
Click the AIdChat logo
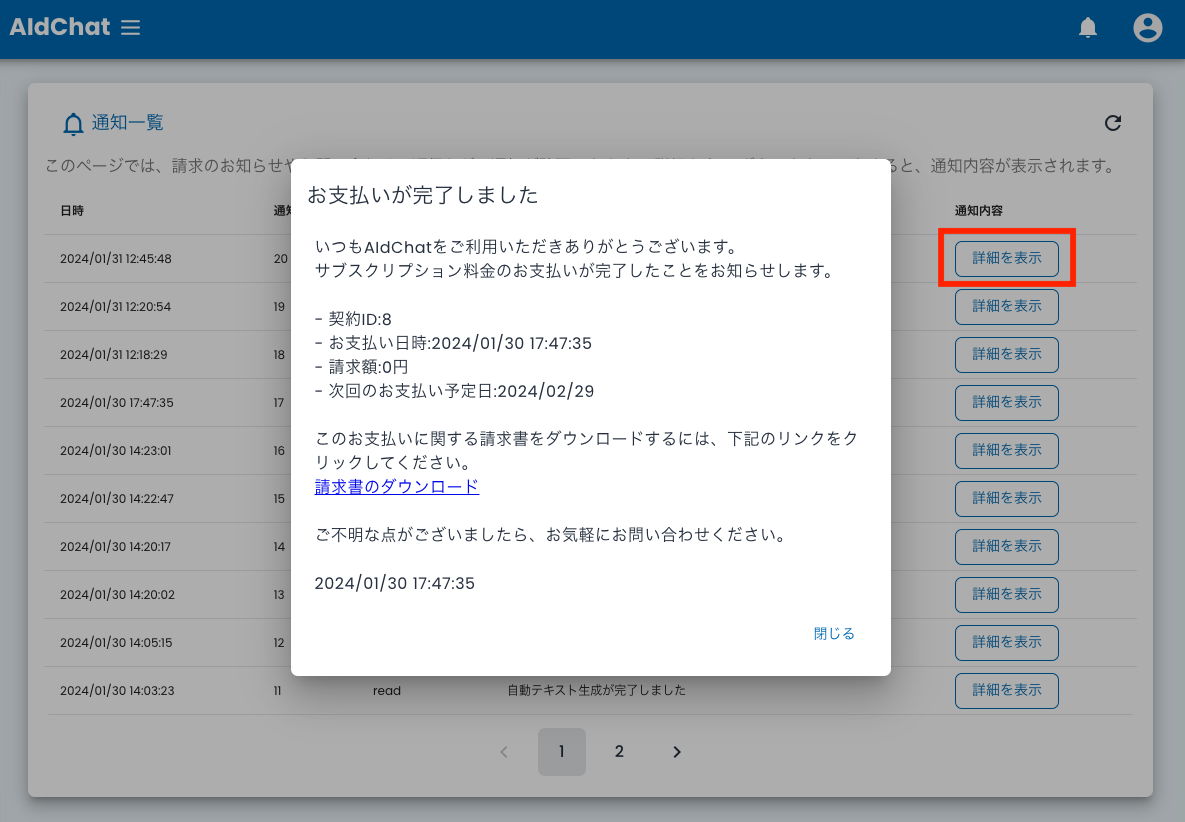pos(60,27)
